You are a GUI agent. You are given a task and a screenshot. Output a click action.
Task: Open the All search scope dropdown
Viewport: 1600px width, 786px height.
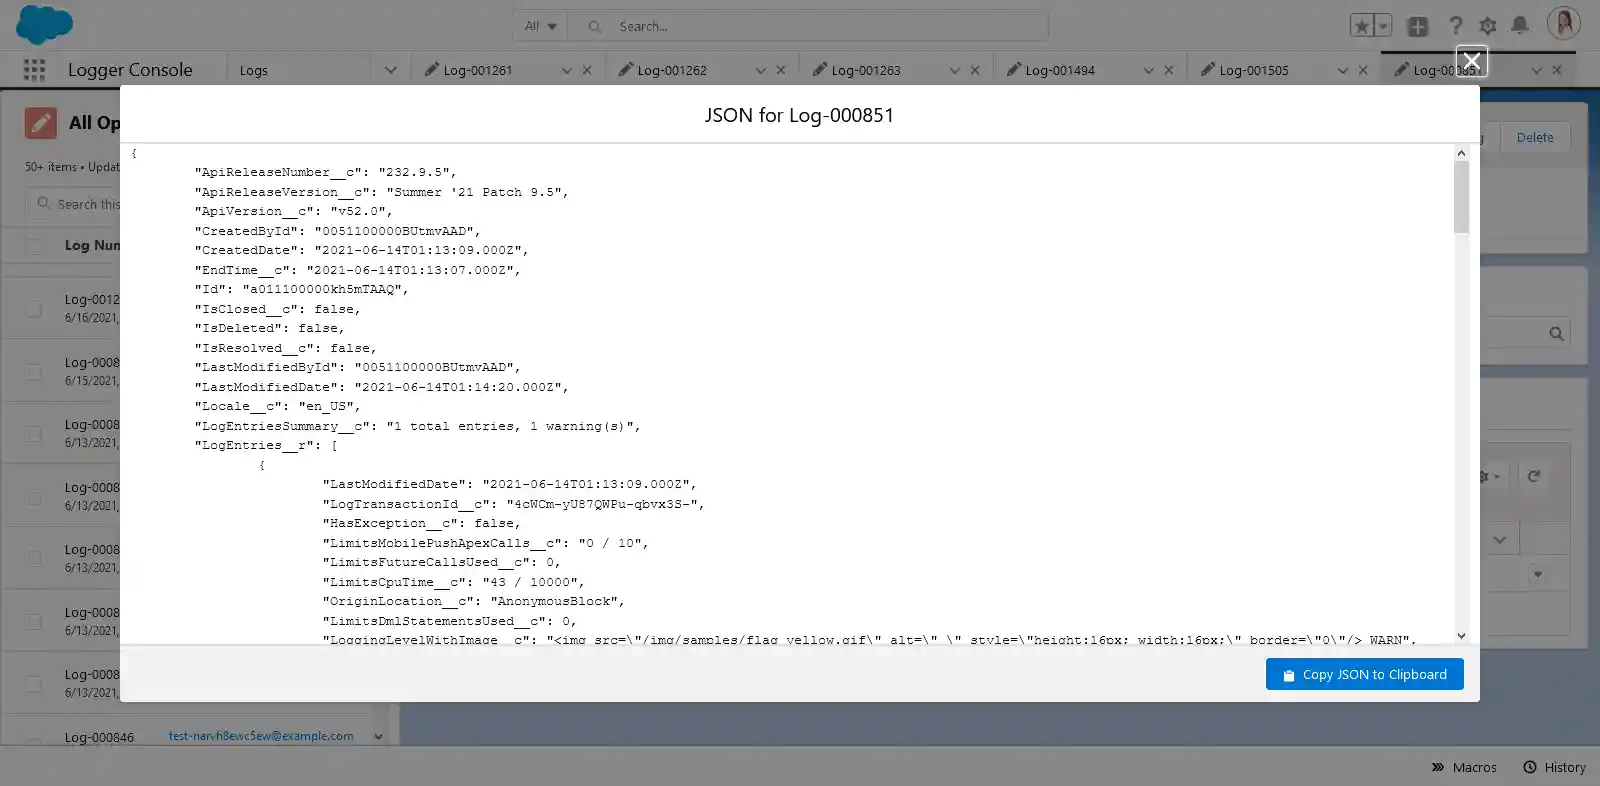coord(540,26)
